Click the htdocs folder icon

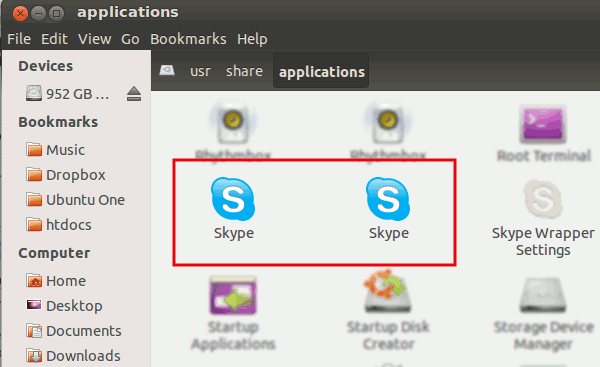coord(34,224)
